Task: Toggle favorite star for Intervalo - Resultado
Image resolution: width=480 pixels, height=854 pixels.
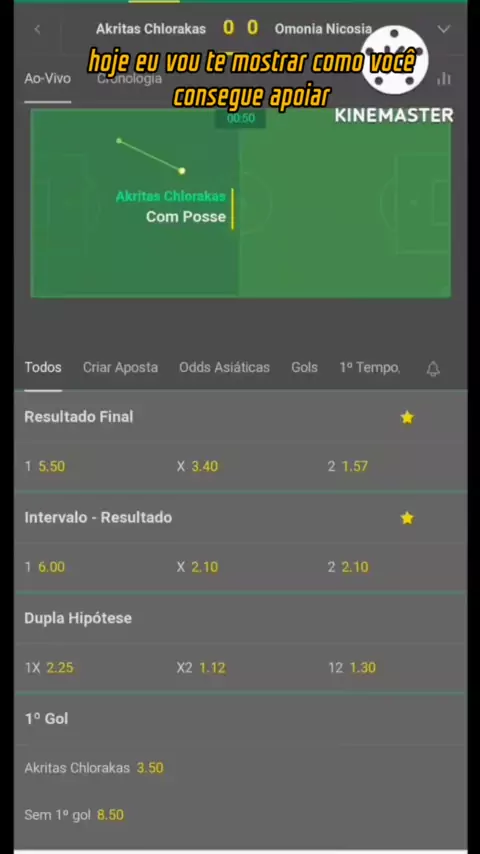Action: click(407, 518)
